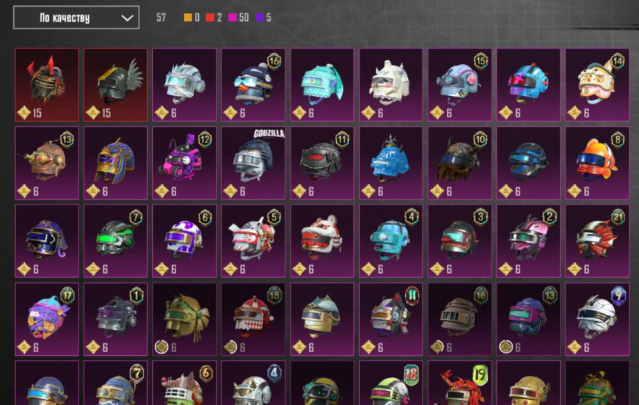
Task: Select the red horned helmet skin
Action: tap(47, 85)
